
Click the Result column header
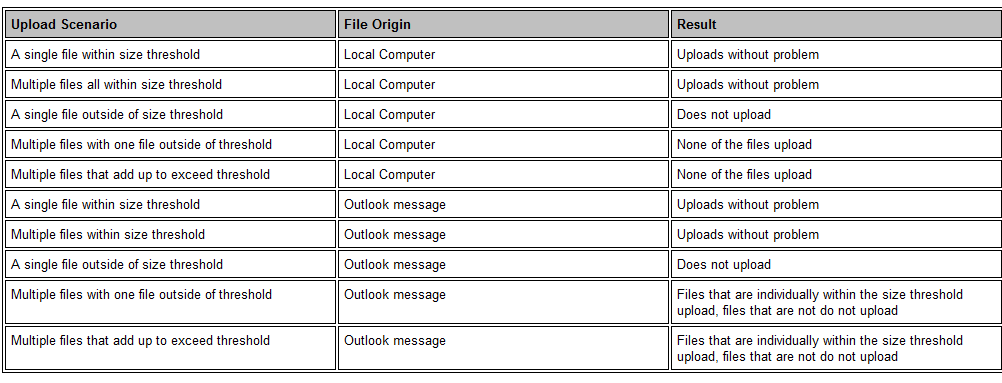coord(836,24)
